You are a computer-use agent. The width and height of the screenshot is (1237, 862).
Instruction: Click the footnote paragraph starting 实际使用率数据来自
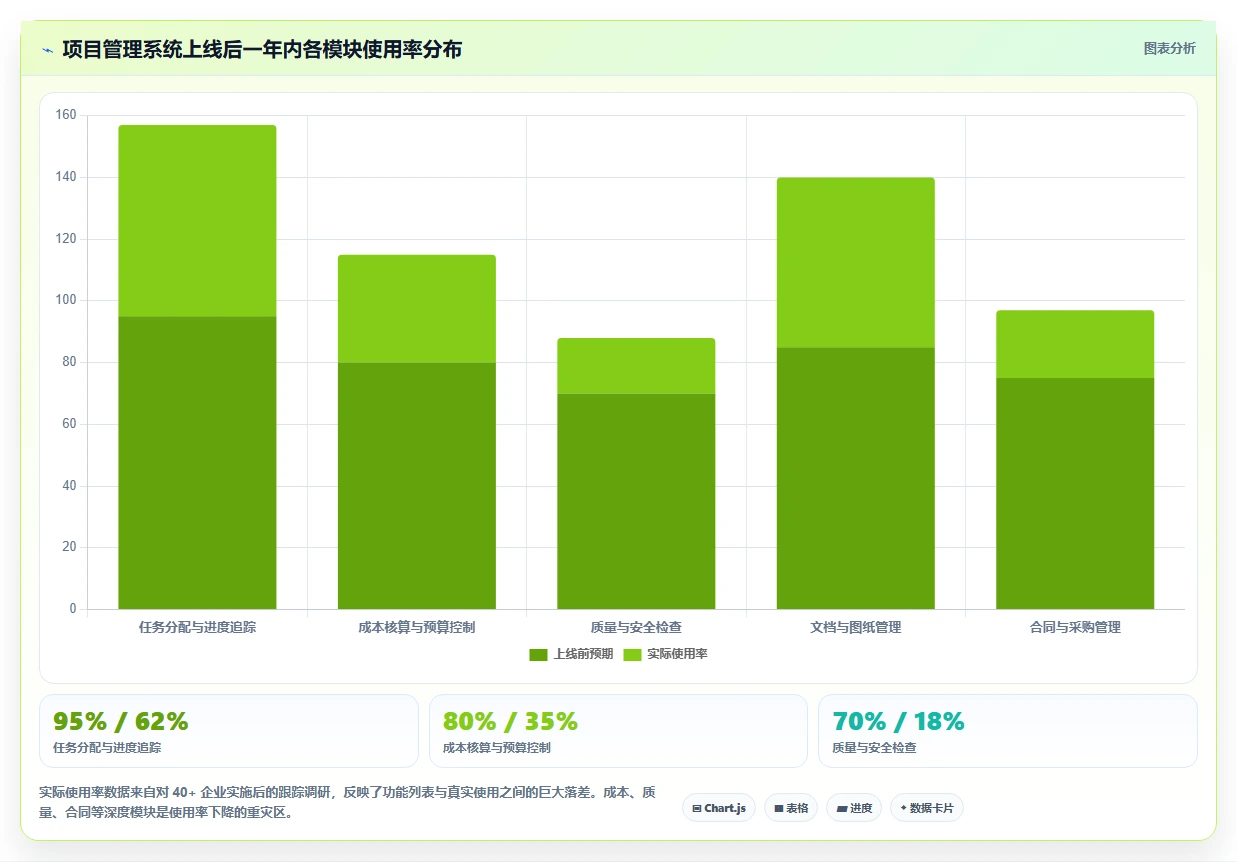(x=347, y=802)
